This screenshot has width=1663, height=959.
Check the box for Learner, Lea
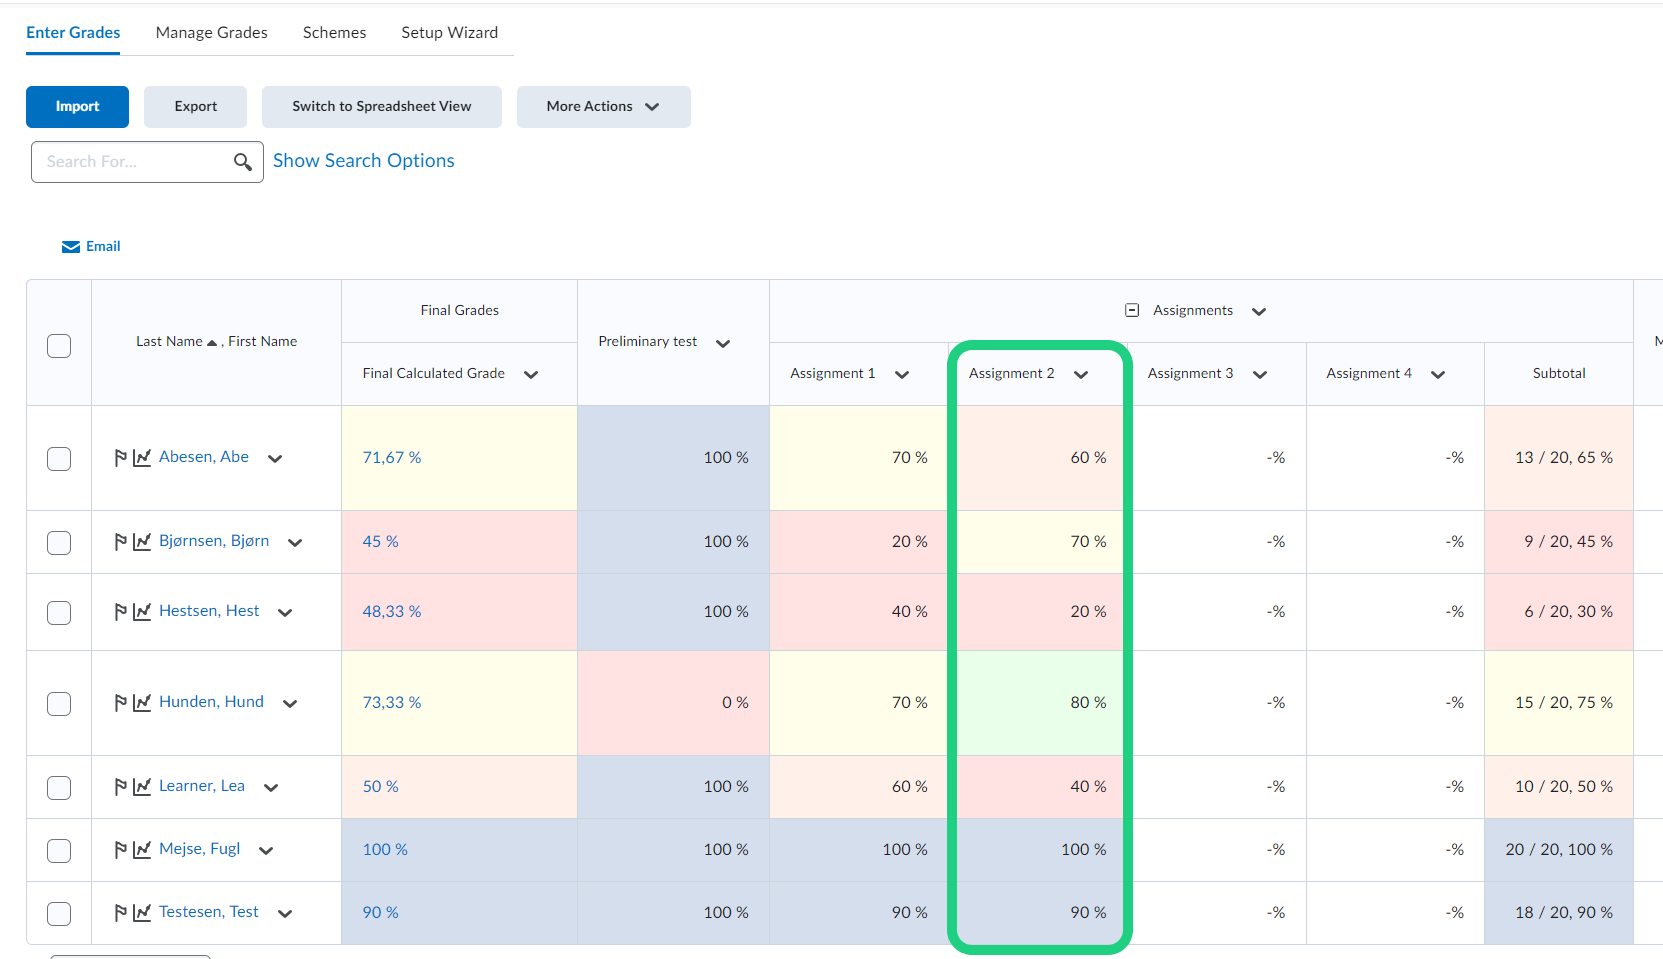click(x=59, y=788)
